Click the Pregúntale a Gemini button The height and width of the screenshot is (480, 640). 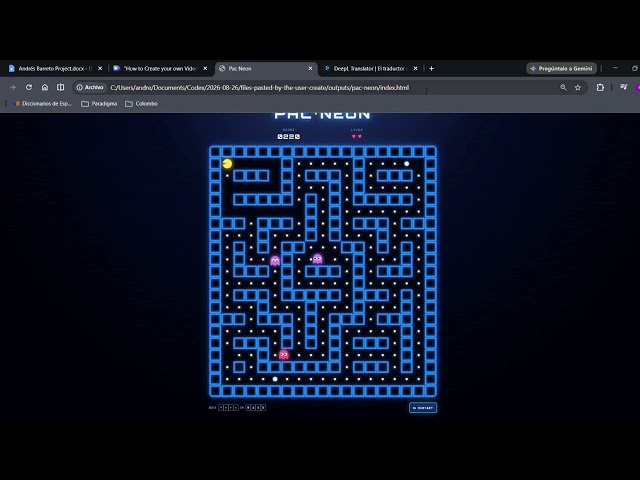(x=562, y=69)
